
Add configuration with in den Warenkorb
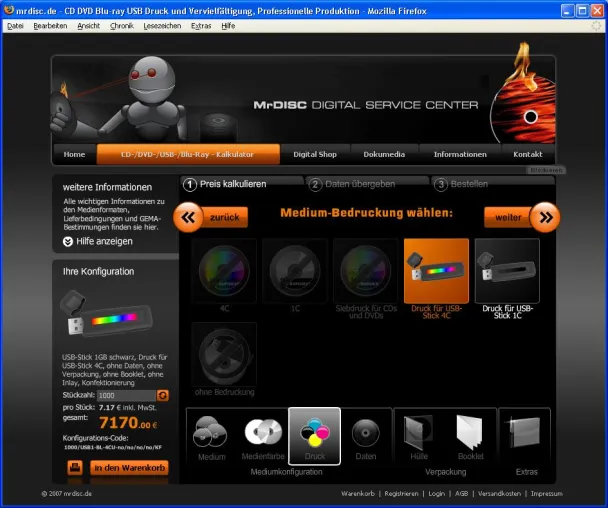click(x=130, y=468)
